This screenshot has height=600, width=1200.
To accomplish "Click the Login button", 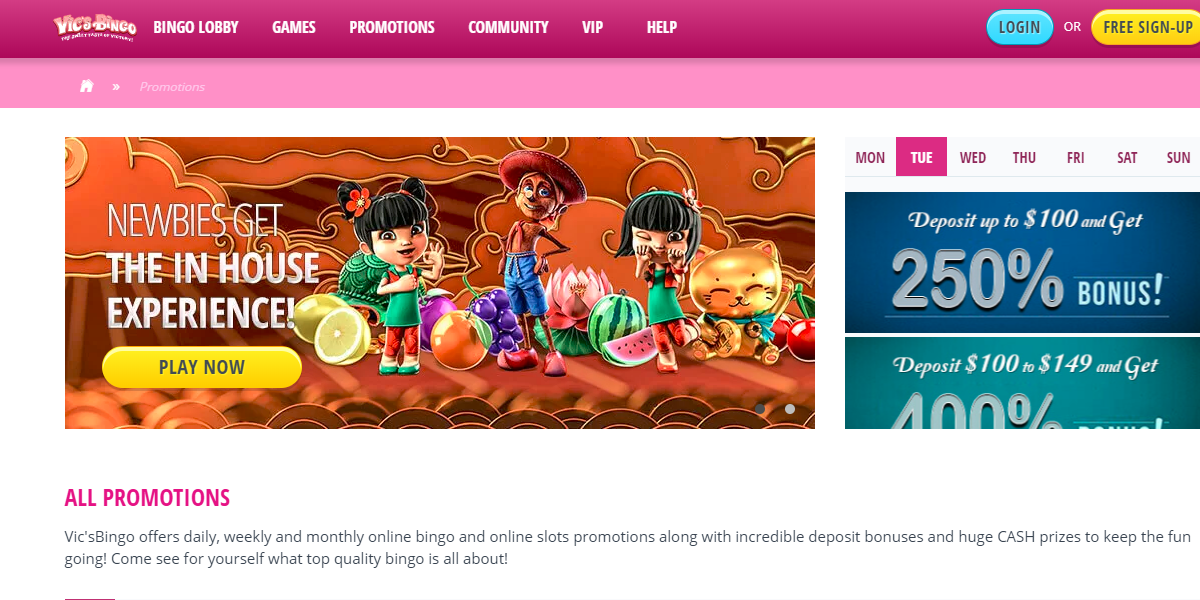I will click(x=1019, y=27).
